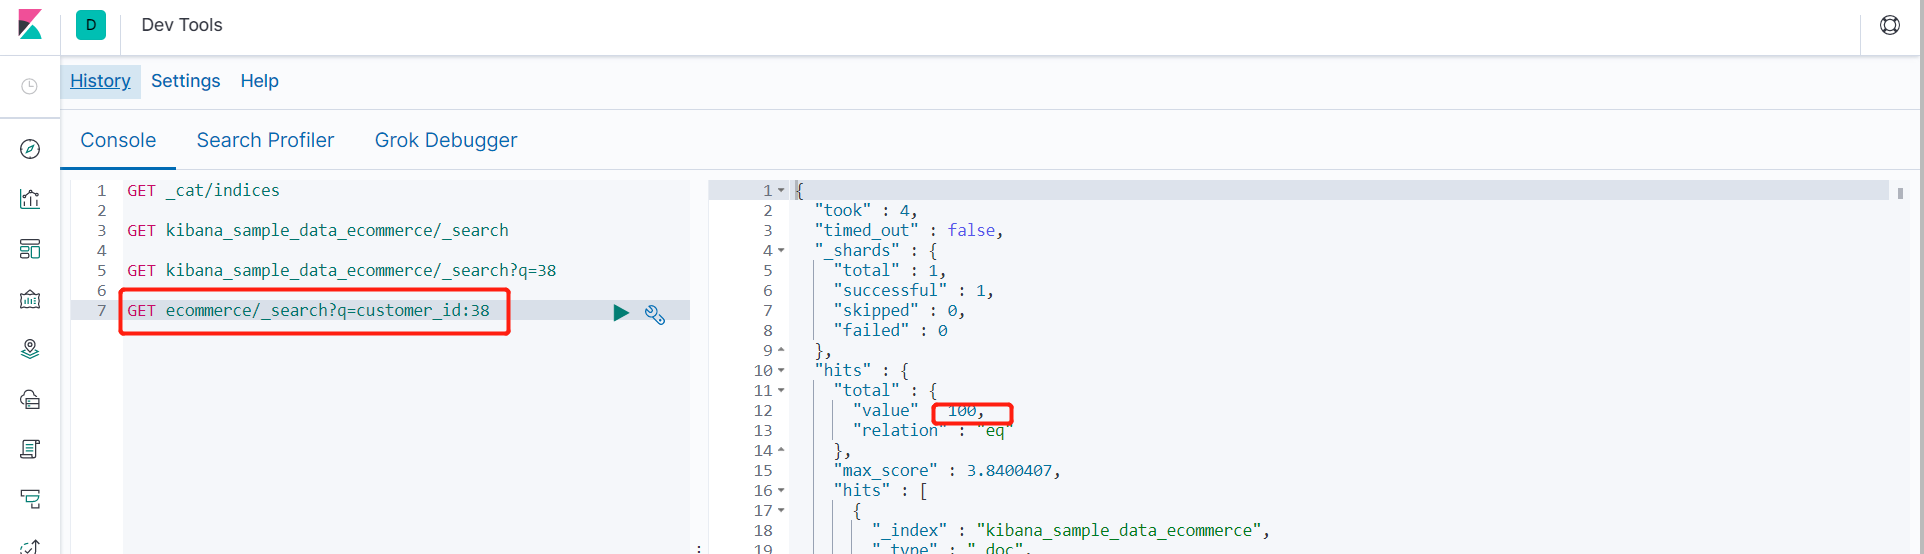The image size is (1924, 554).
Task: Click request editor line number 7
Action: tap(101, 310)
